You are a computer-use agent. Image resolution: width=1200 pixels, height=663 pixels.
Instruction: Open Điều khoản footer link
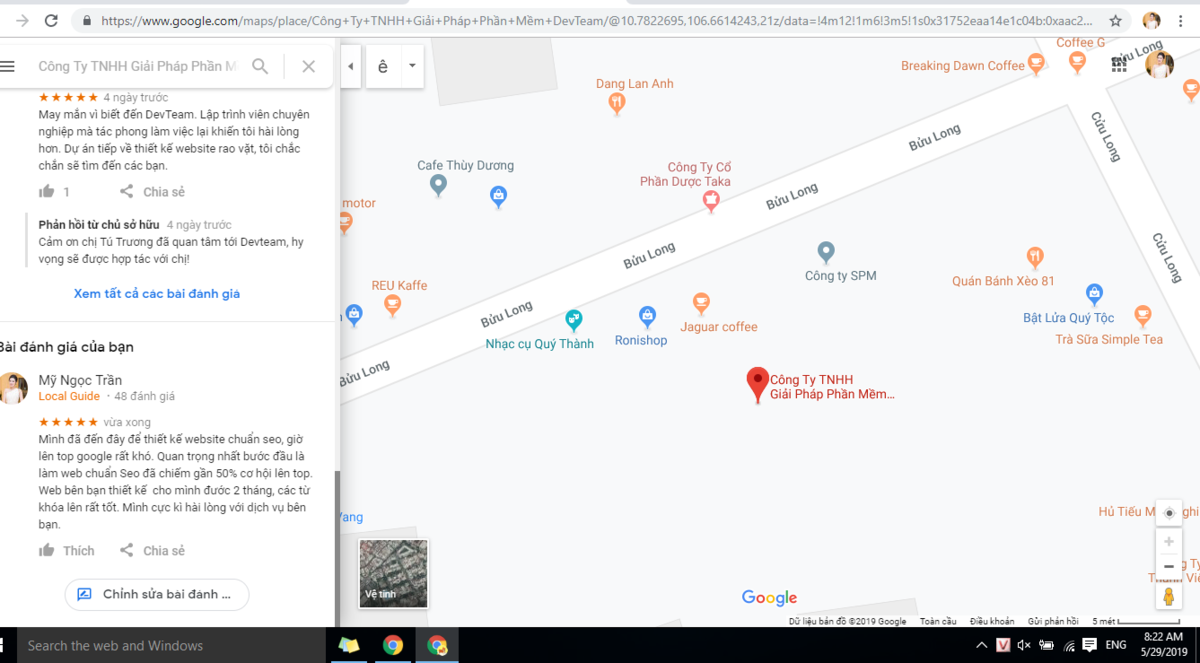tap(992, 621)
